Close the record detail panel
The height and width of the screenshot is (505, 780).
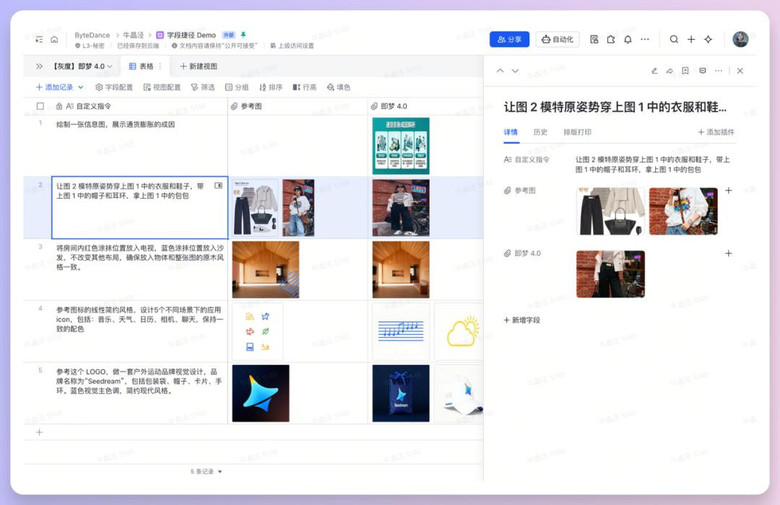740,71
